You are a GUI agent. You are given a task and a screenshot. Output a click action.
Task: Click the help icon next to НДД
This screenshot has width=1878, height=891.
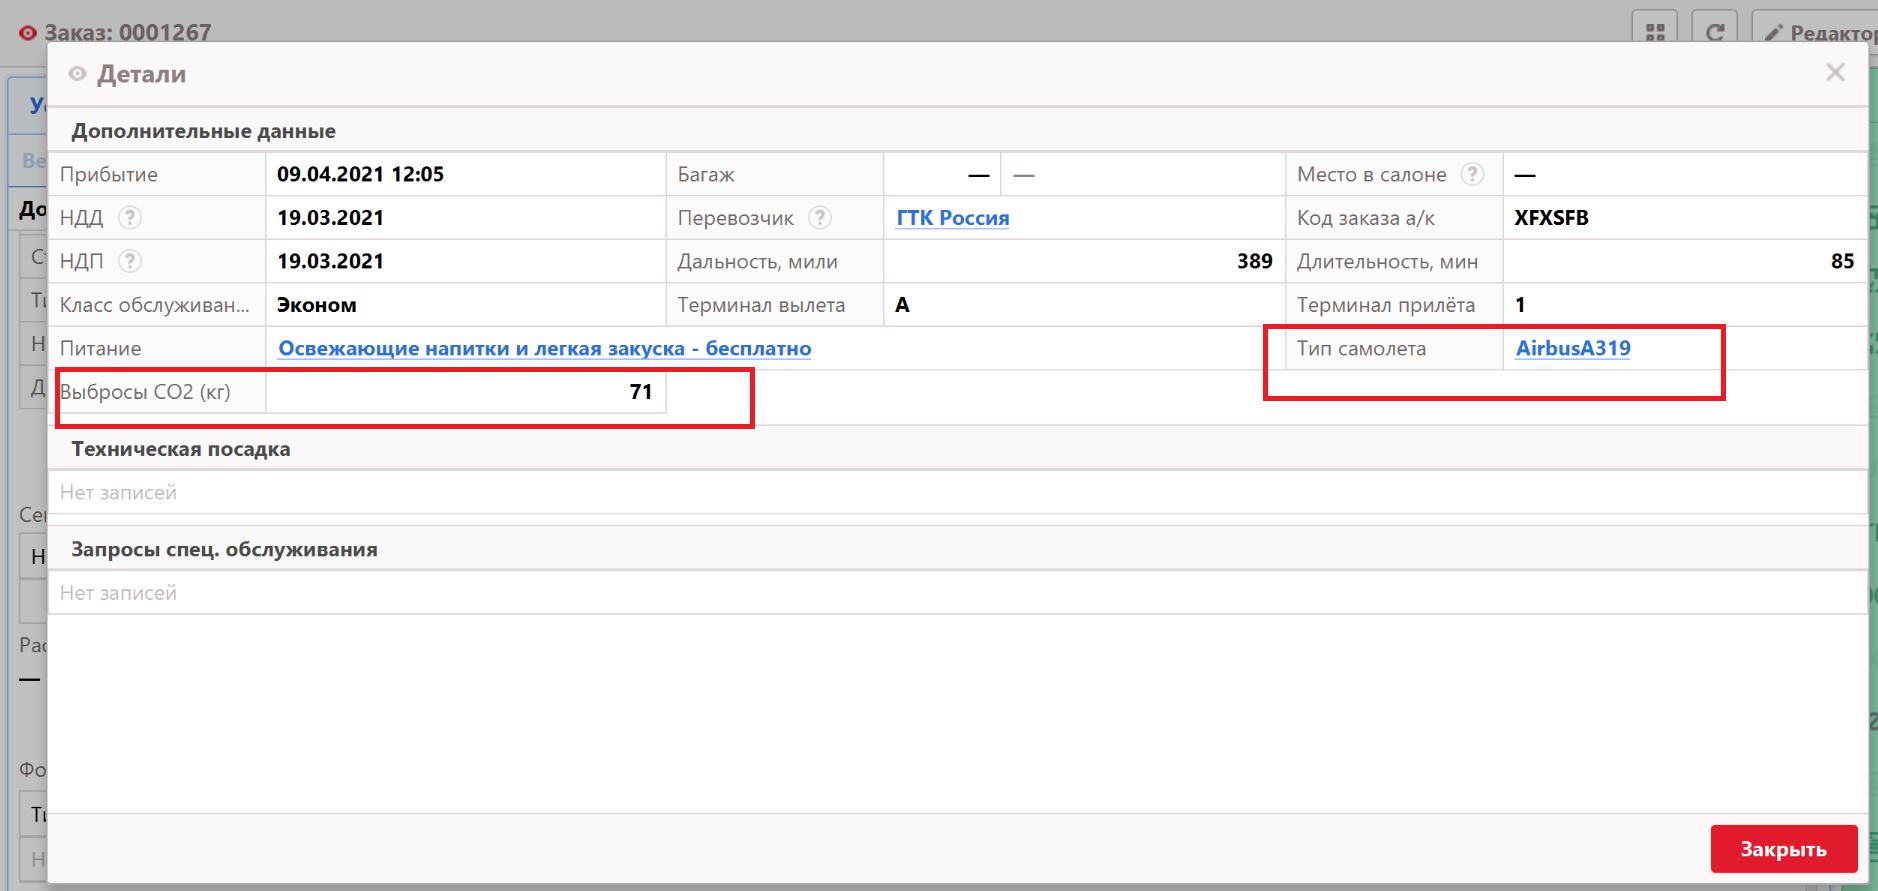point(130,217)
